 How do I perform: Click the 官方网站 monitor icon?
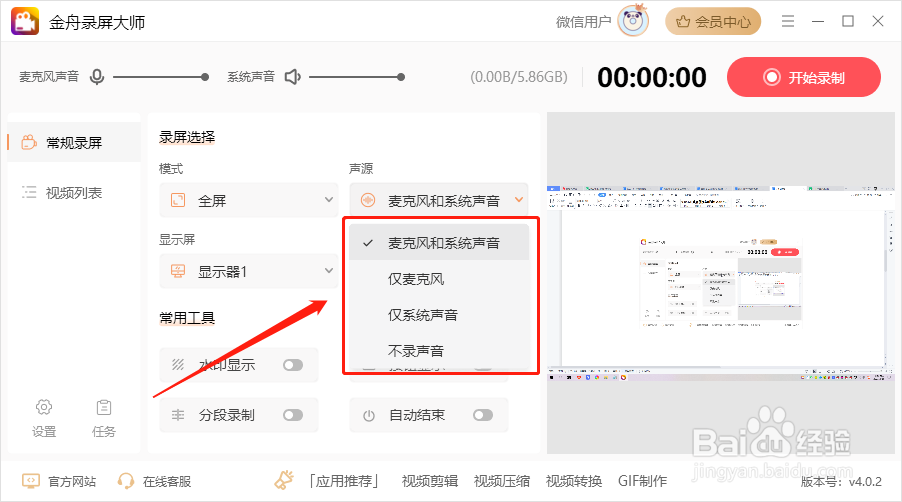point(30,481)
